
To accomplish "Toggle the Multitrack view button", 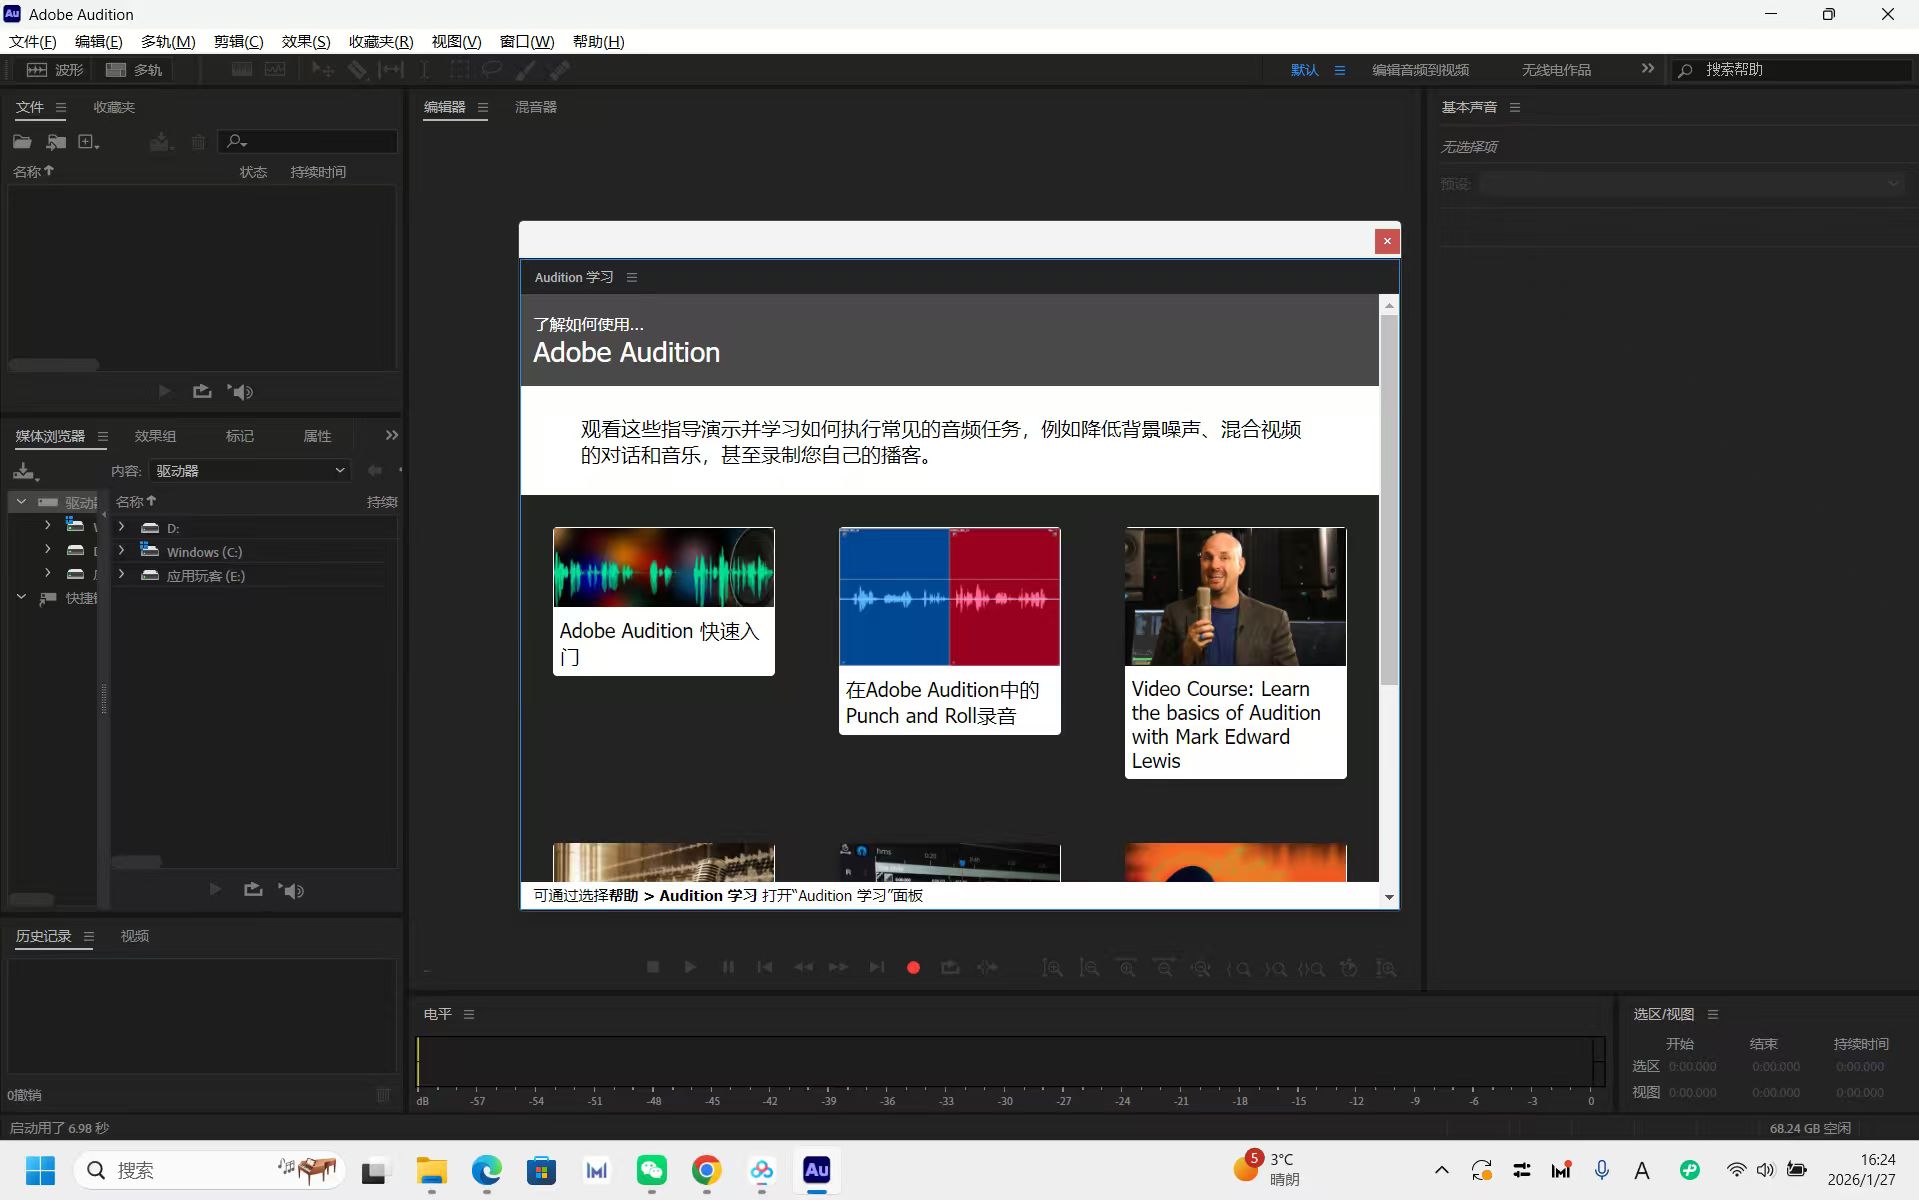I will pos(134,70).
